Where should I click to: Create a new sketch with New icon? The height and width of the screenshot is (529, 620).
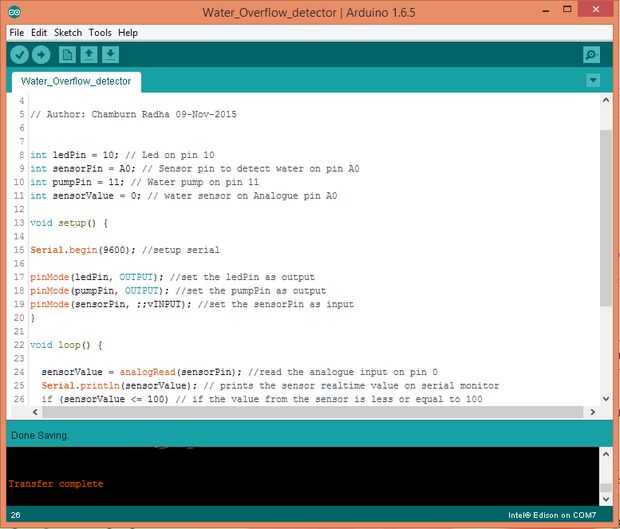(x=67, y=55)
